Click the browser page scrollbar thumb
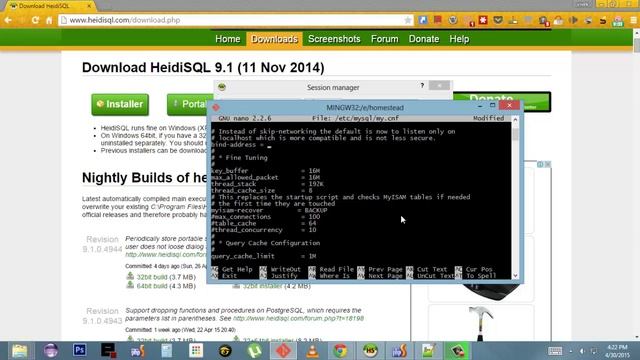This screenshot has width=640, height=360. point(636,45)
